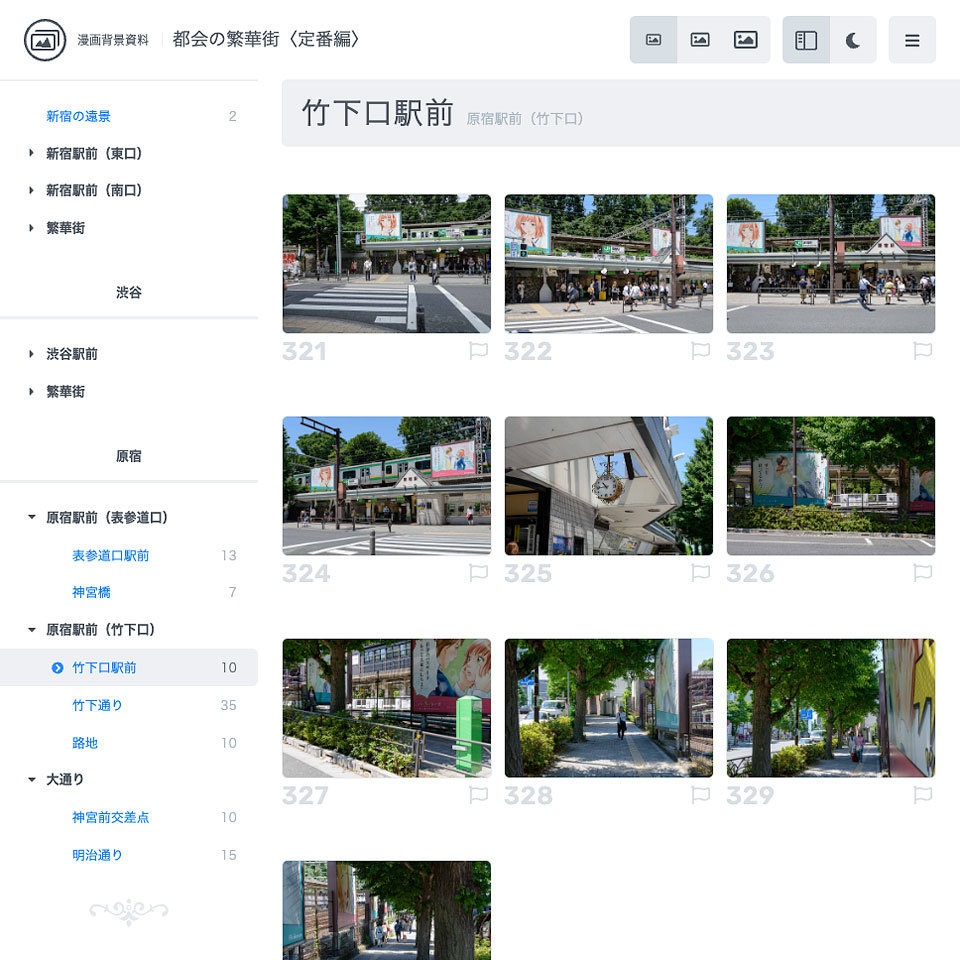Flag image 321 with its bookmark icon
960x960 pixels.
(478, 351)
